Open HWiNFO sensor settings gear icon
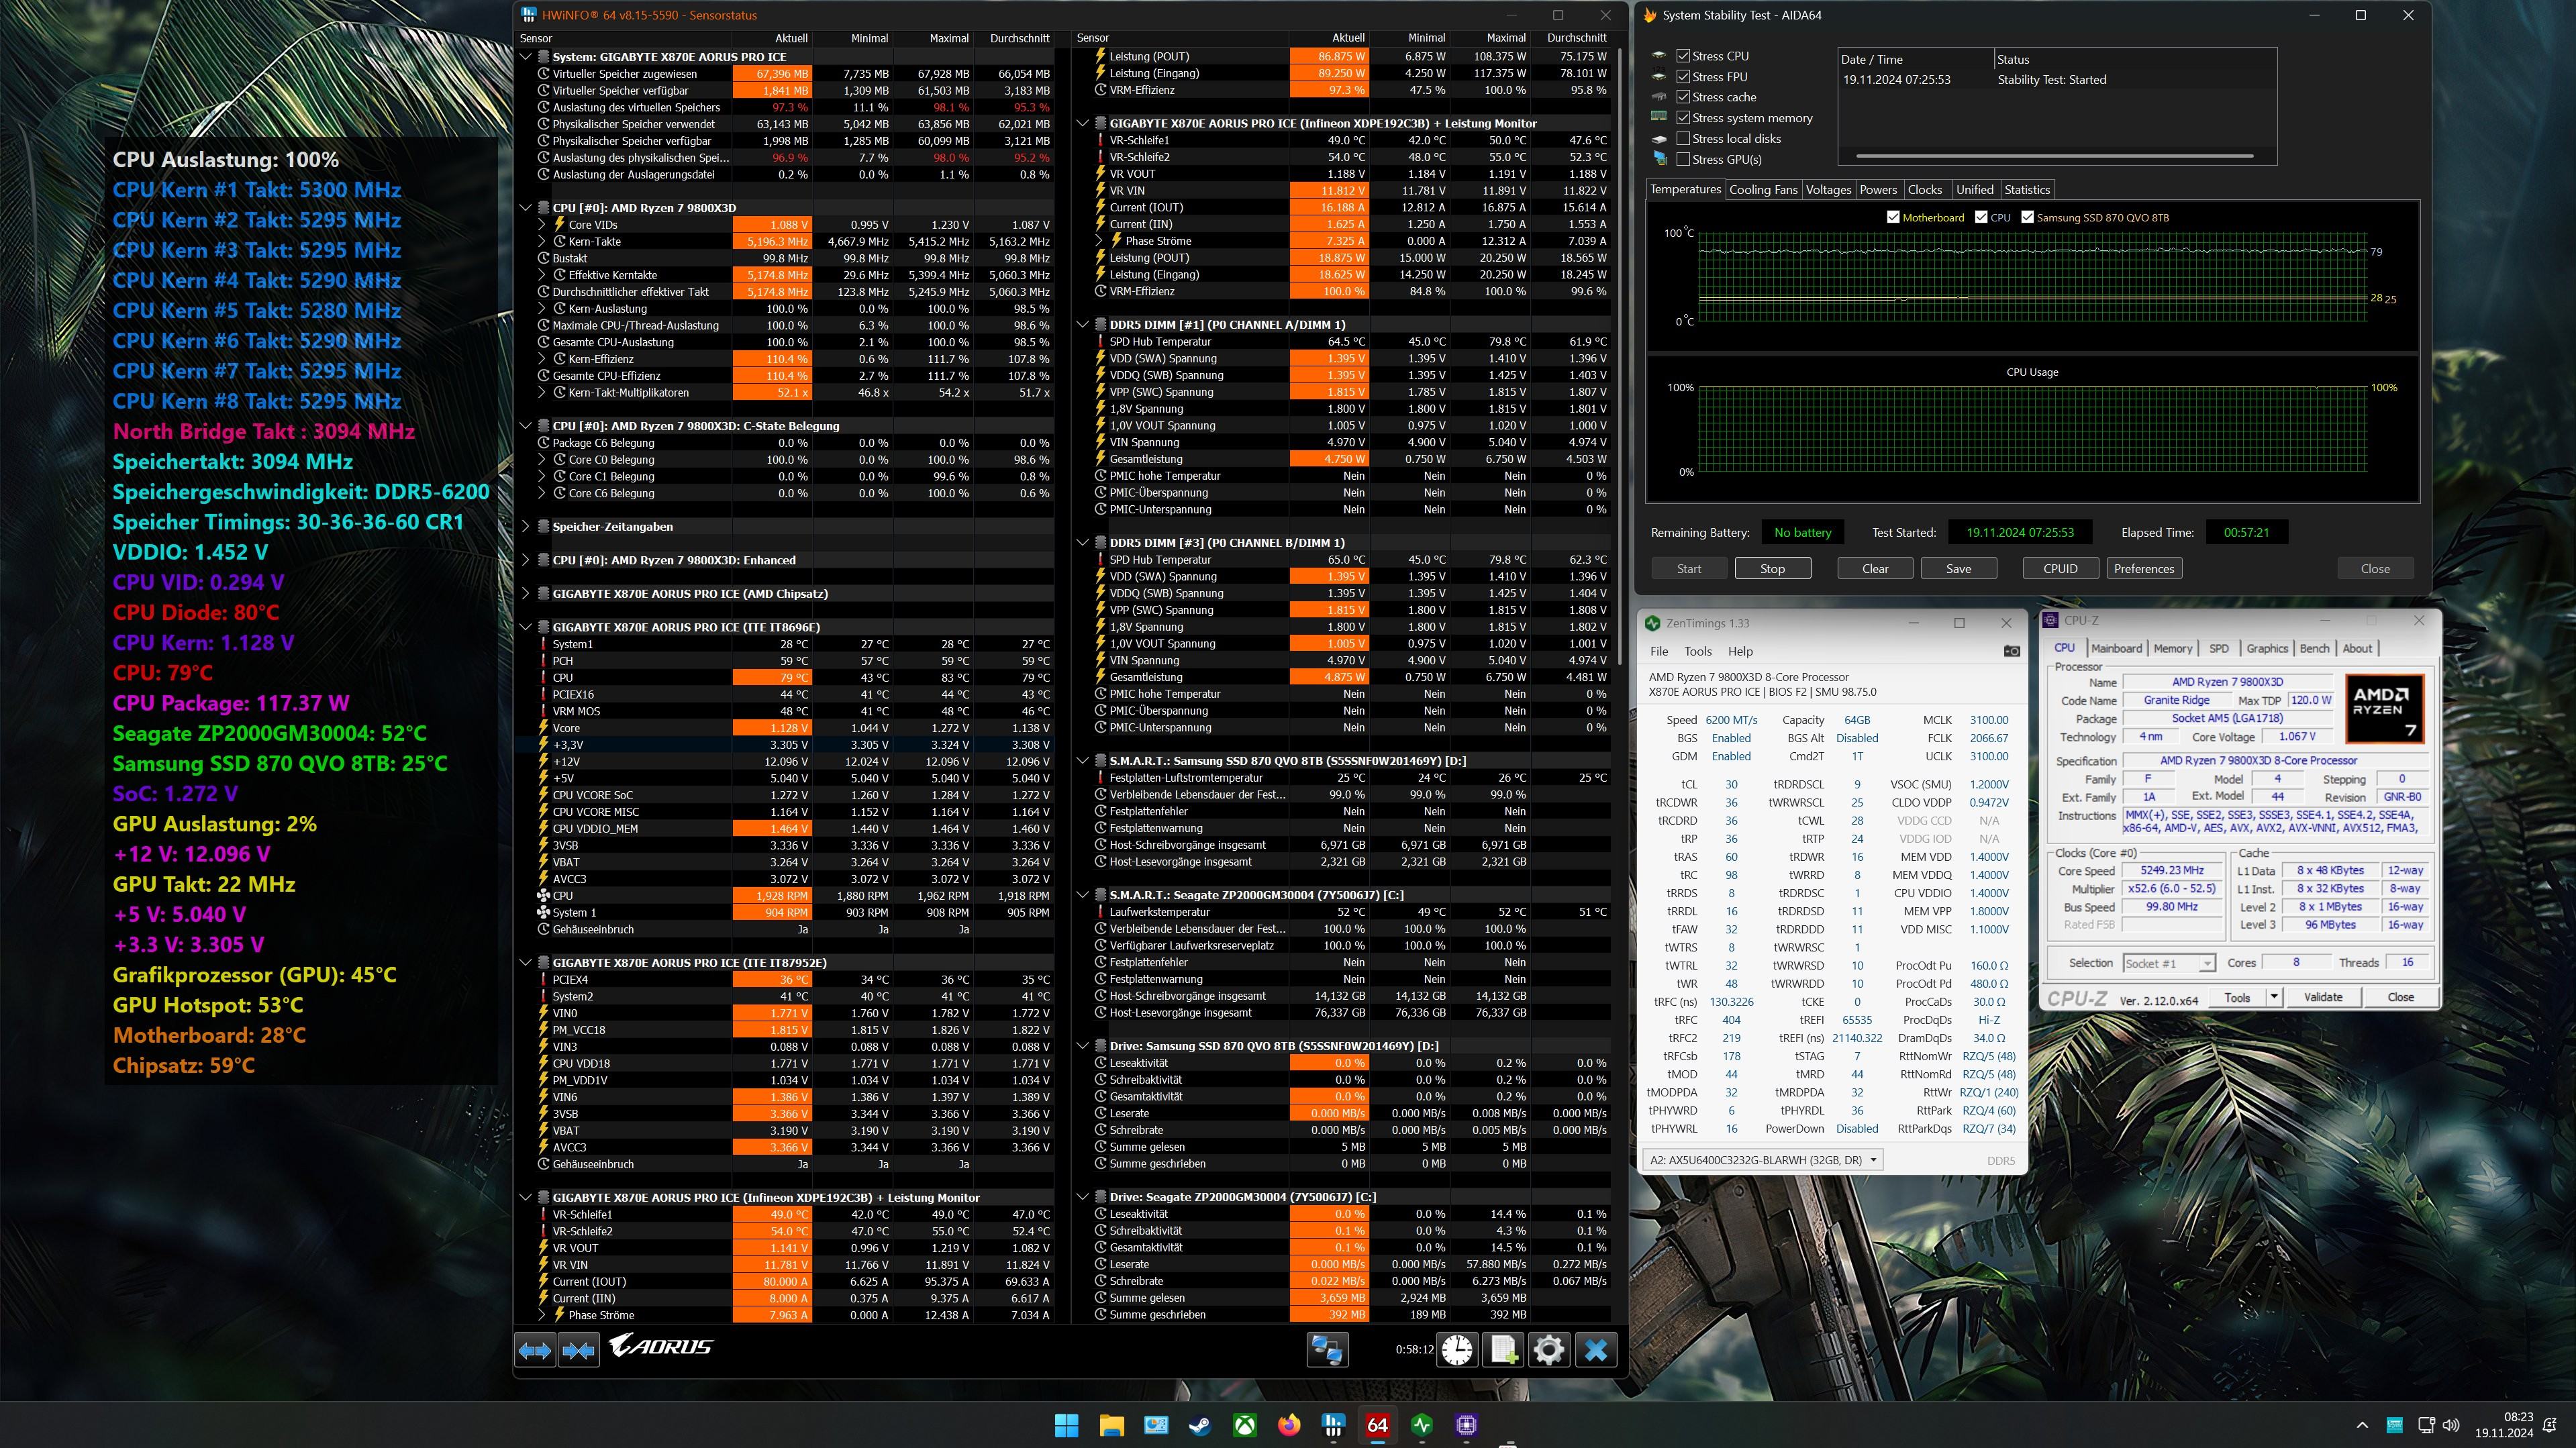2576x1448 pixels. point(1549,1349)
